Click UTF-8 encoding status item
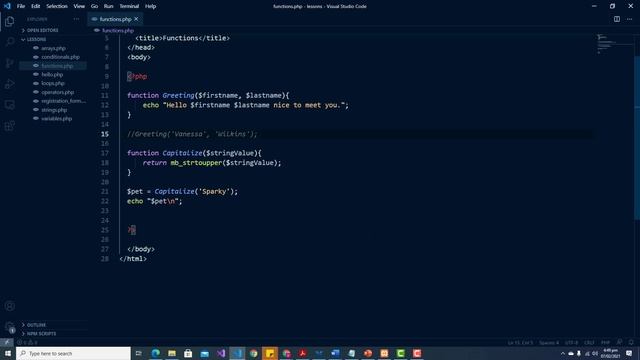The width and height of the screenshot is (640, 360). coord(571,342)
